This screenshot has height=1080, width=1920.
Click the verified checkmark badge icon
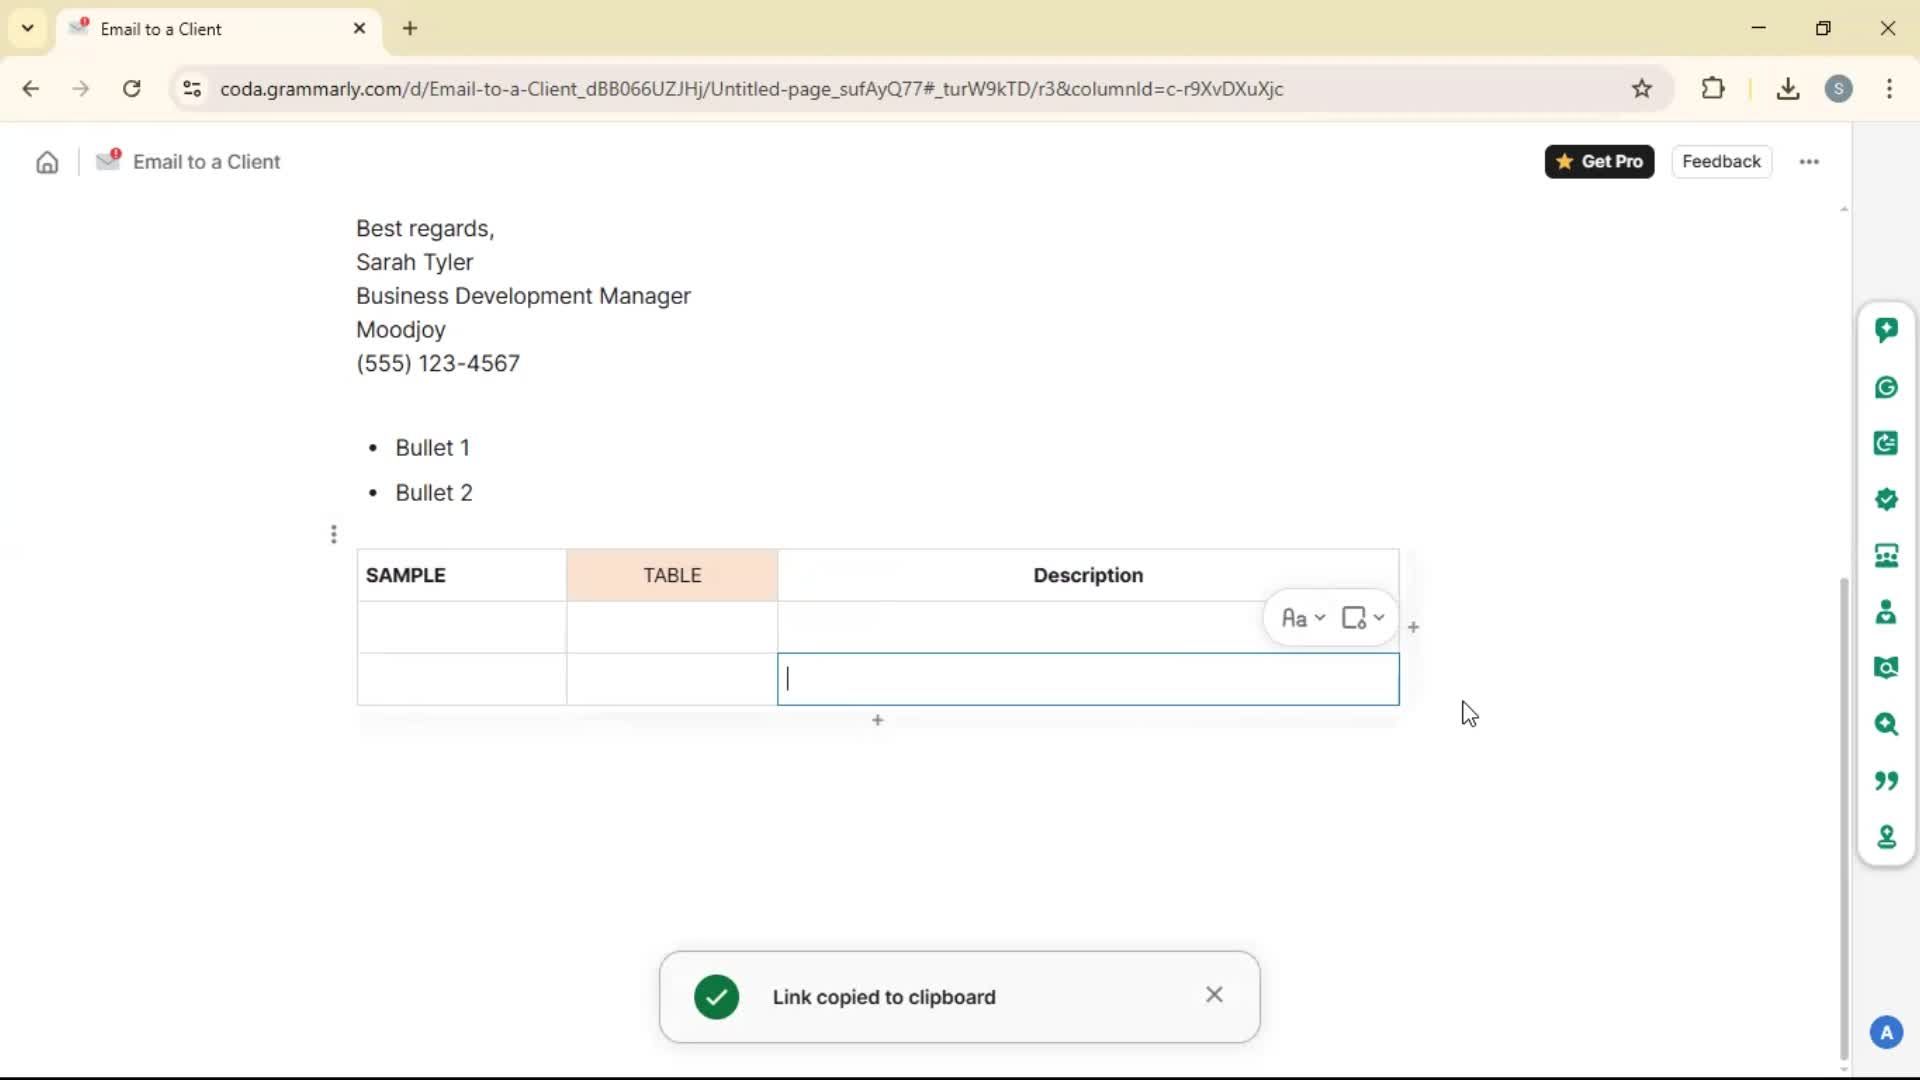point(1886,499)
